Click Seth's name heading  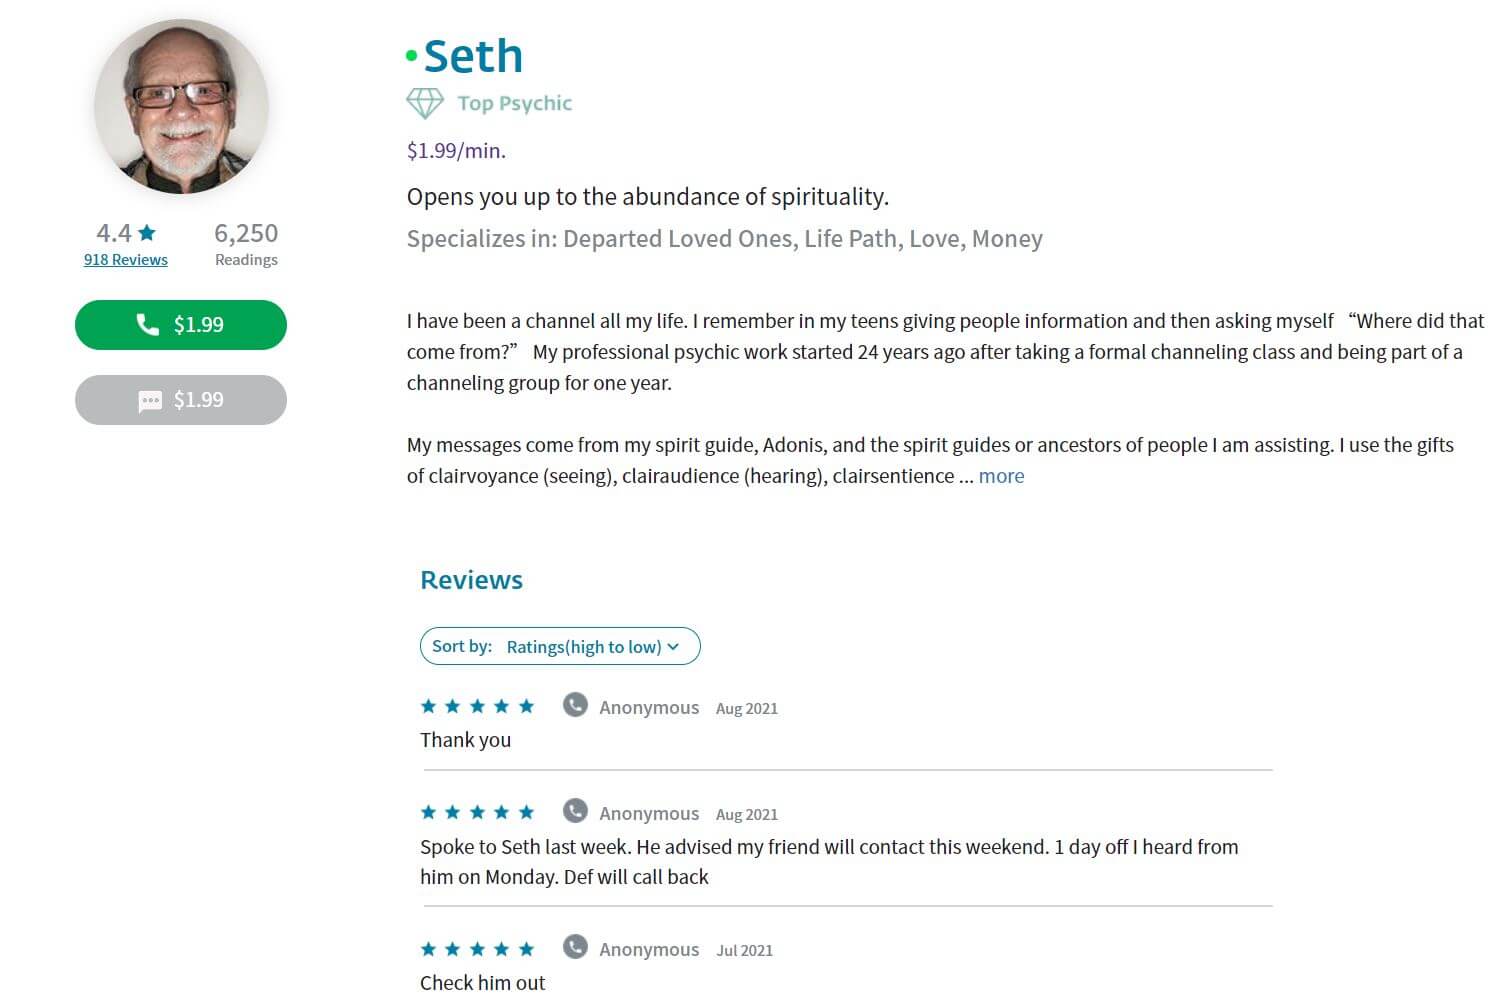pyautogui.click(x=473, y=55)
